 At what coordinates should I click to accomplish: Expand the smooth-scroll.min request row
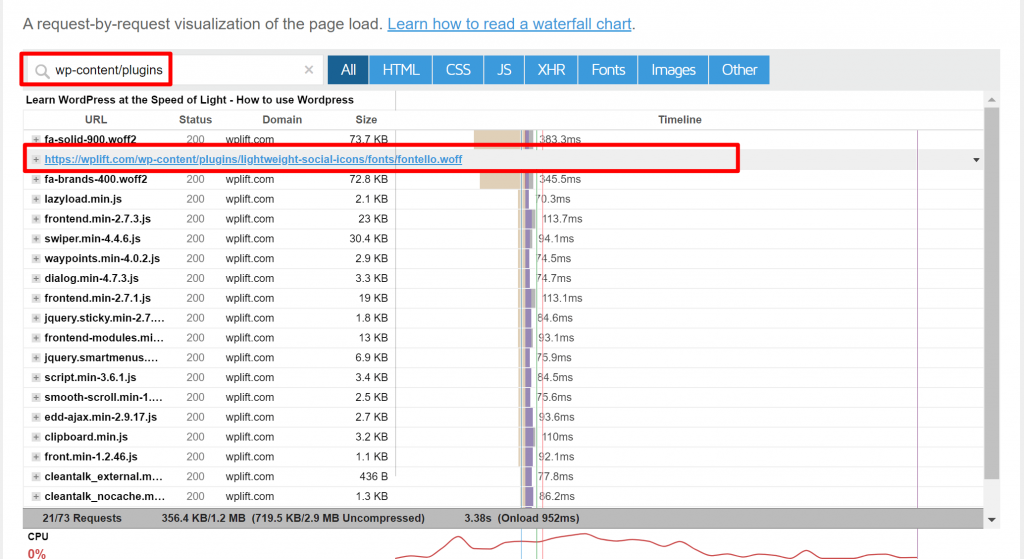[x=36, y=397]
